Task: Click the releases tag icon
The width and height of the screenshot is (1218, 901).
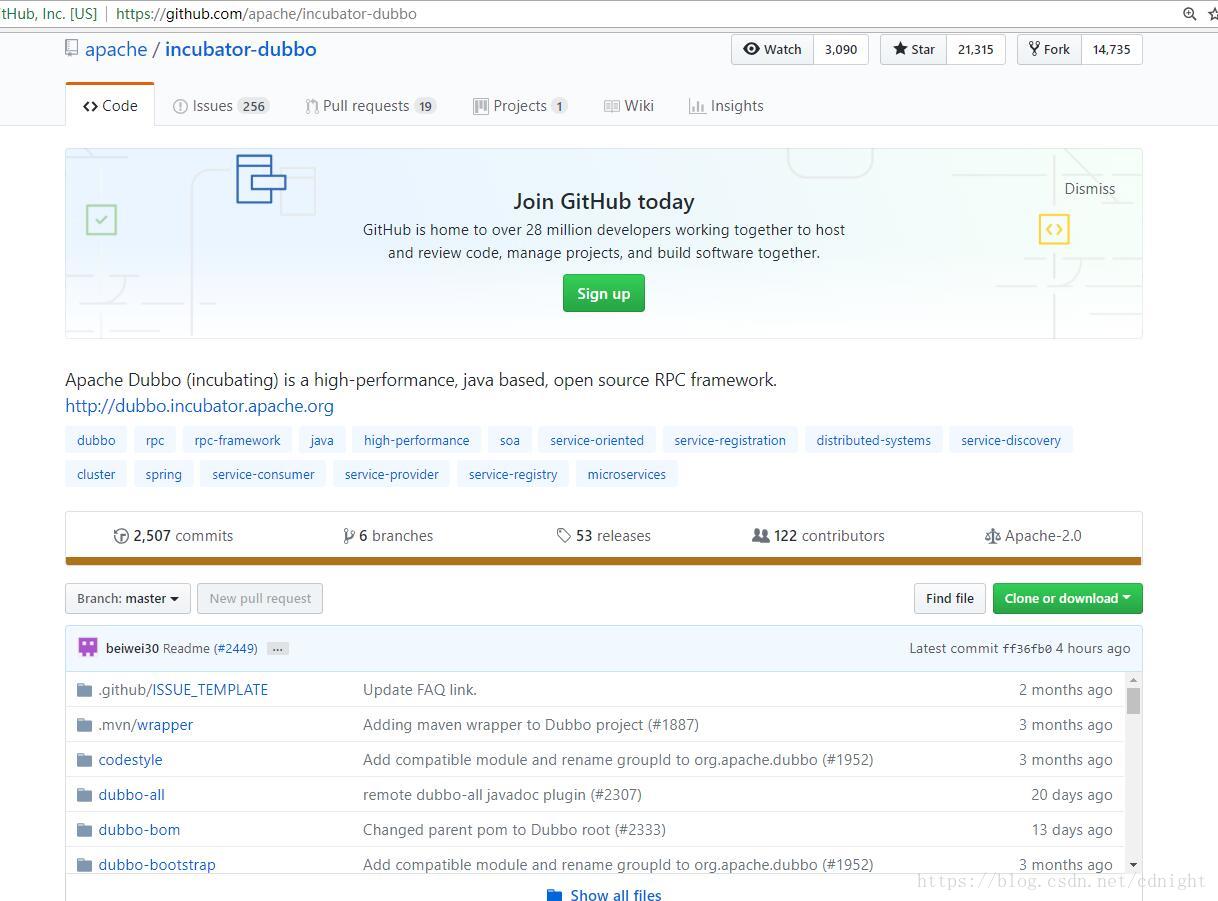Action: (564, 536)
